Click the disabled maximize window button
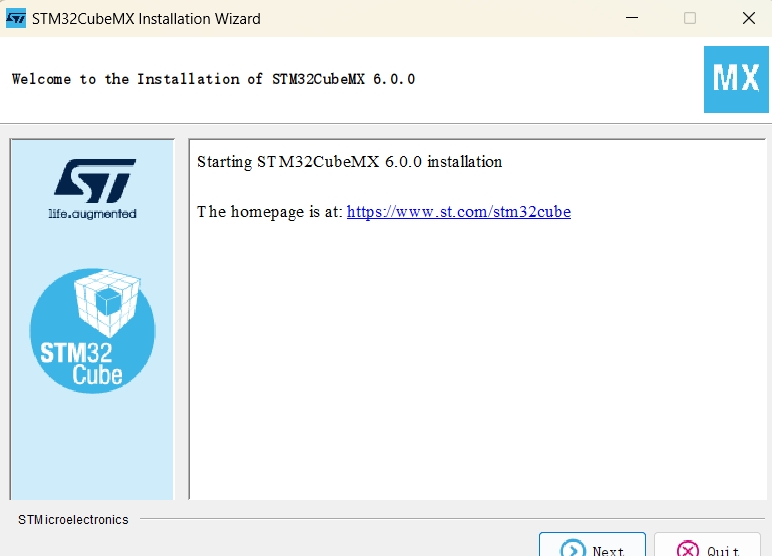Screen dimensions: 772x556 690,18
